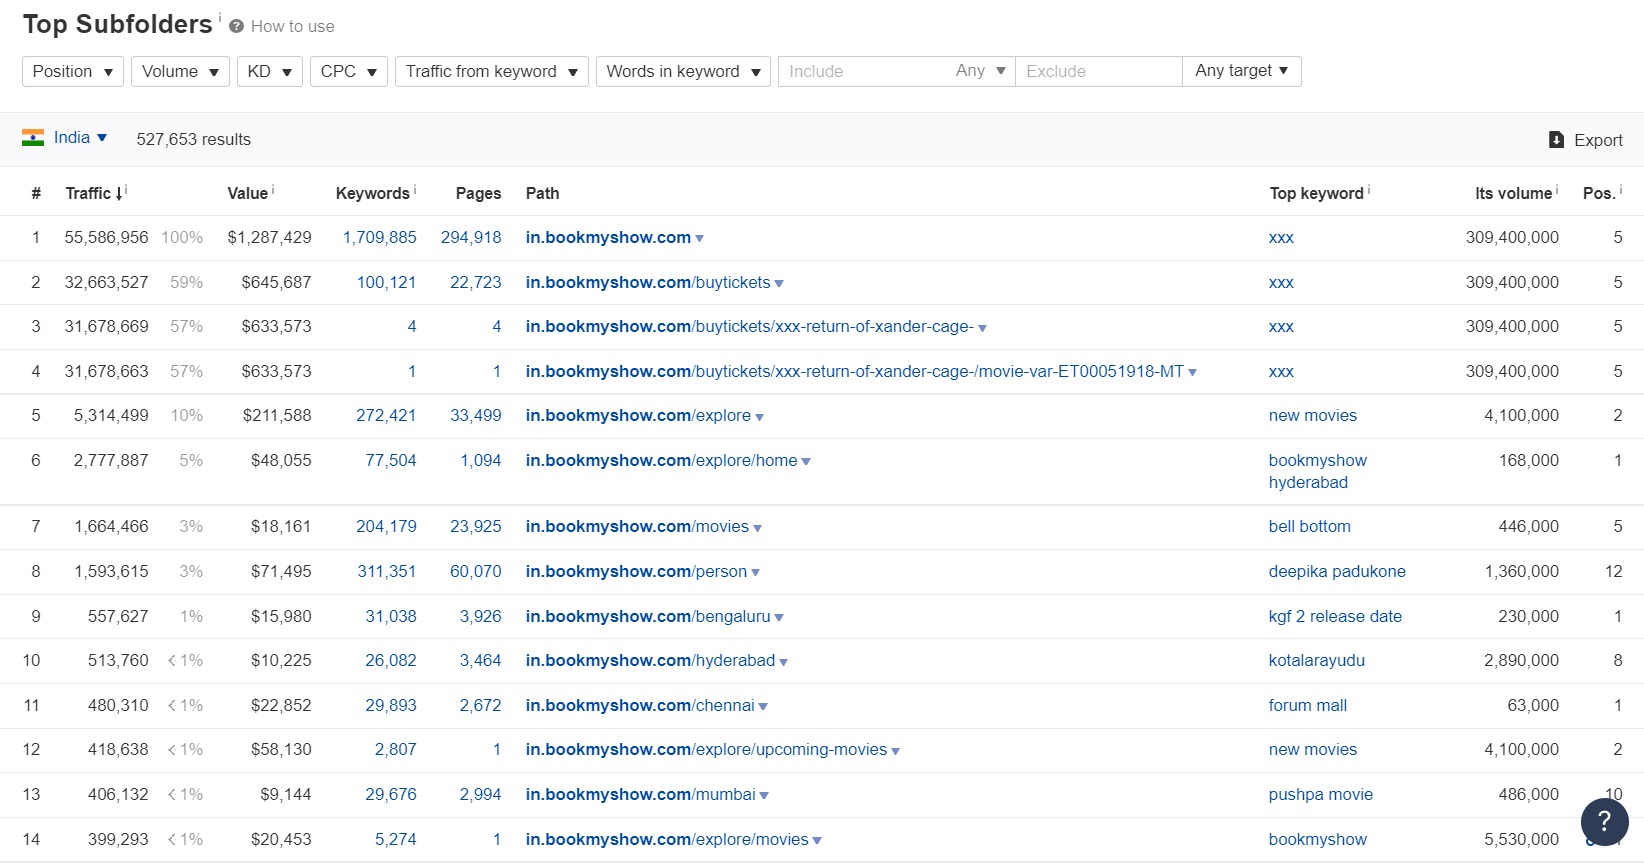This screenshot has height=863, width=1644.
Task: Expand the in.bookmyshow.com/person path menu
Action: [x=756, y=573]
